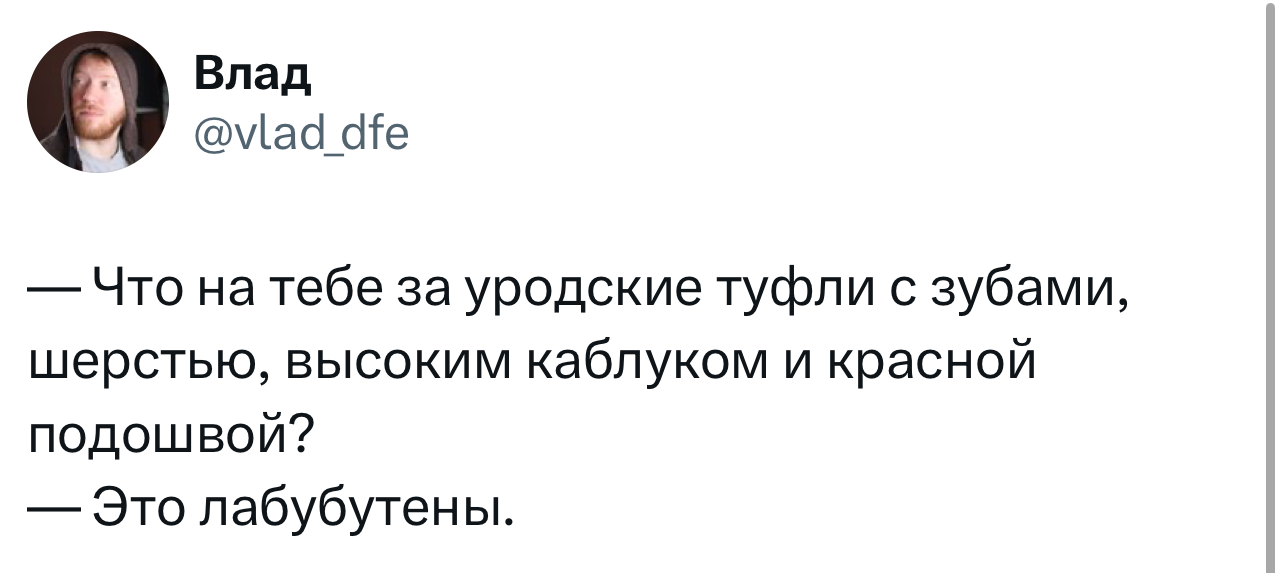Open Влад's profile avatar photo
The width and height of the screenshot is (1284, 573).
click(98, 102)
